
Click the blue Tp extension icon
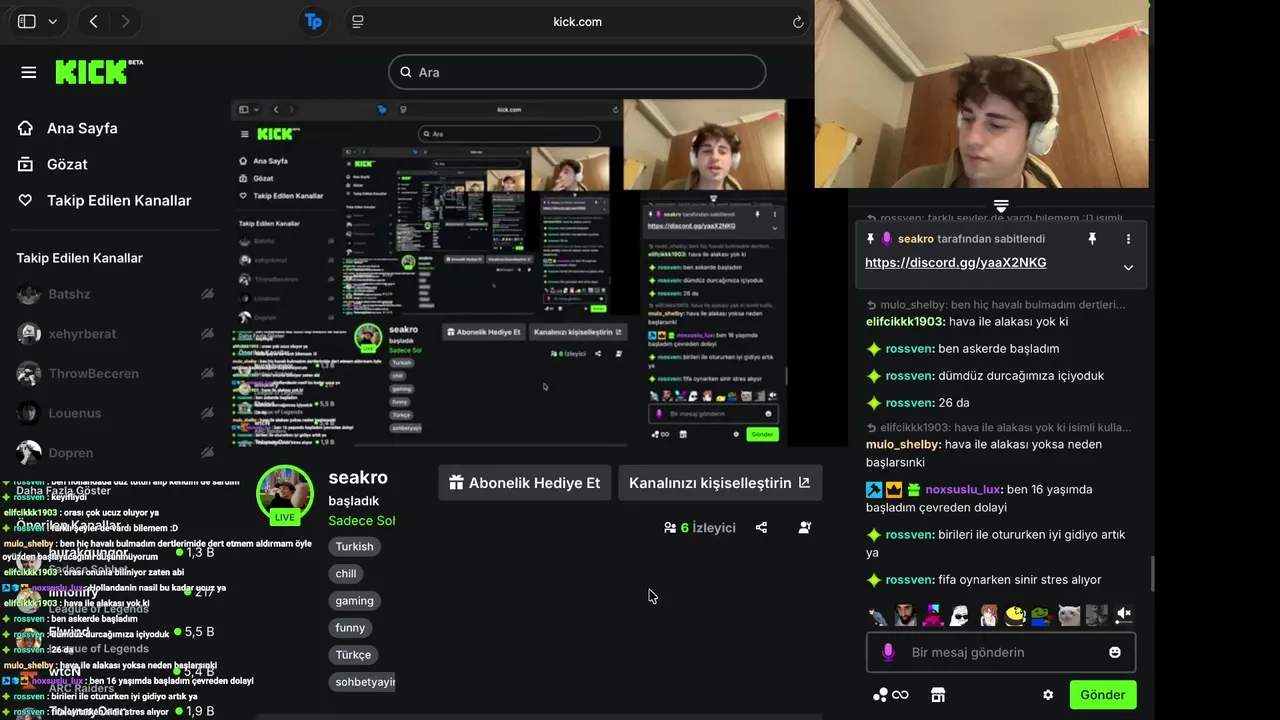click(x=314, y=21)
